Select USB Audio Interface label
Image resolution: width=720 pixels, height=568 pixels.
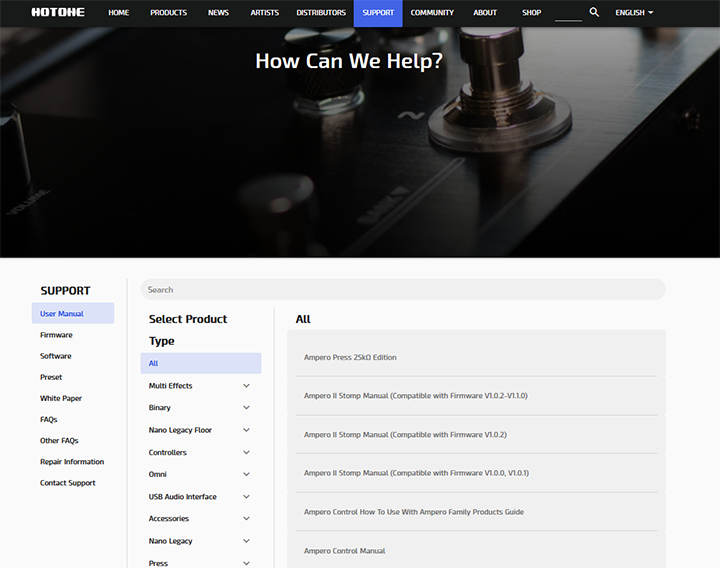(182, 496)
